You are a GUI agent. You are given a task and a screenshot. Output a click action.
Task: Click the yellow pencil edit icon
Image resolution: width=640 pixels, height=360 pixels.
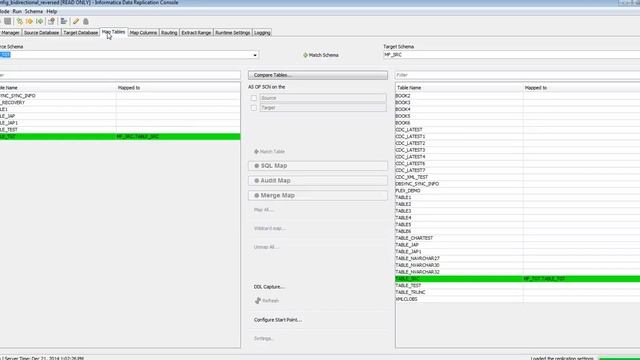(76, 21)
